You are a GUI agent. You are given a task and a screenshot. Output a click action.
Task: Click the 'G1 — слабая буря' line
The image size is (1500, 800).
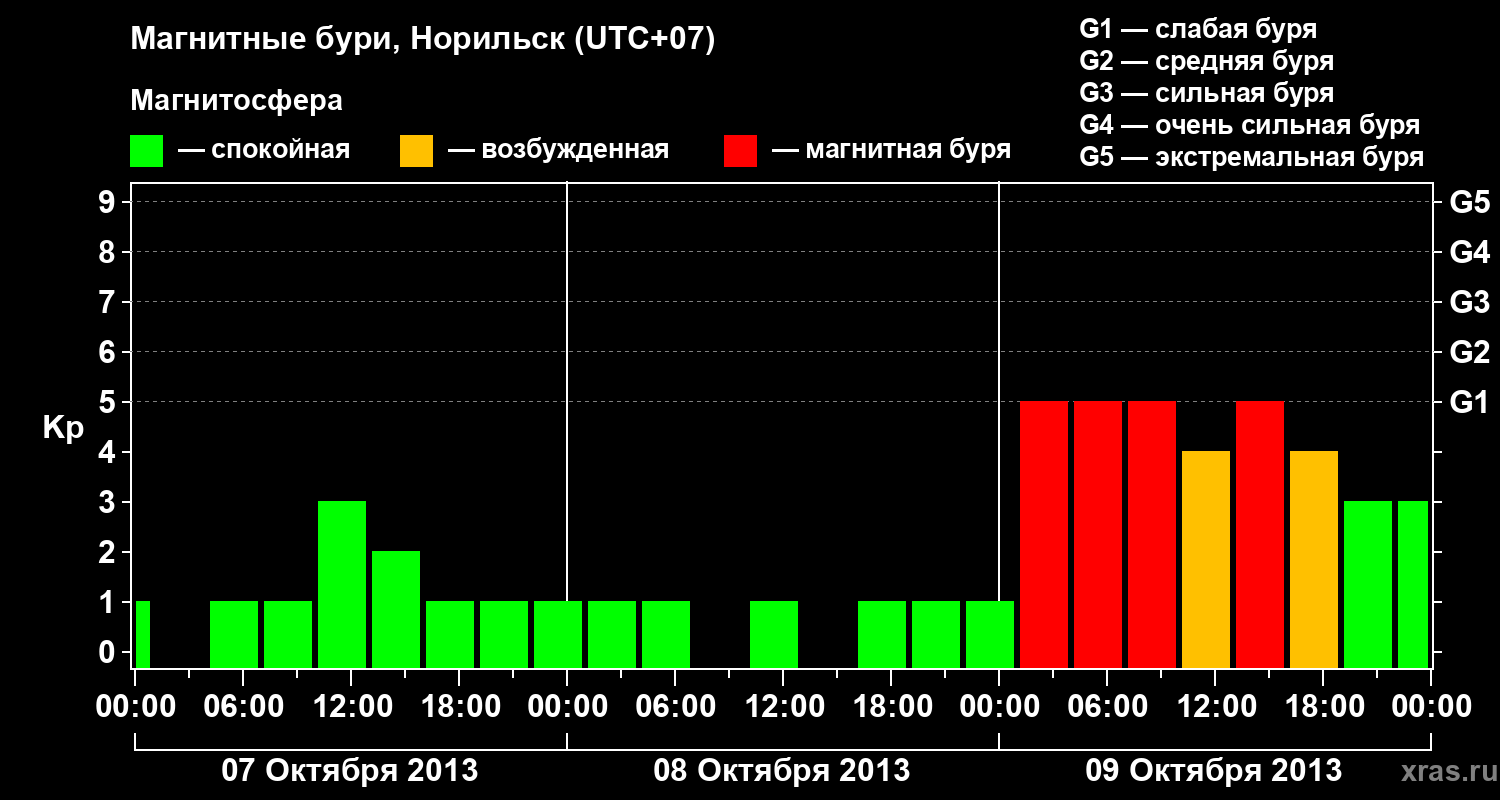coord(1198,29)
